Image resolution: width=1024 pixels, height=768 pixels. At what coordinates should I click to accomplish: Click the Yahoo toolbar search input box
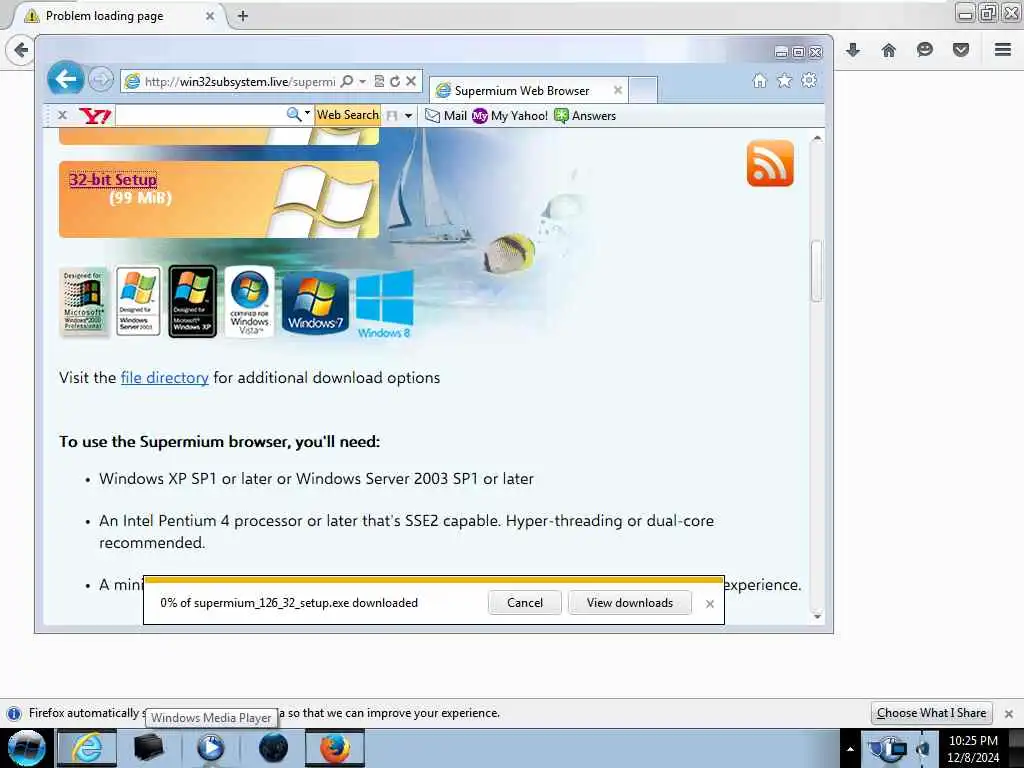[x=200, y=116]
